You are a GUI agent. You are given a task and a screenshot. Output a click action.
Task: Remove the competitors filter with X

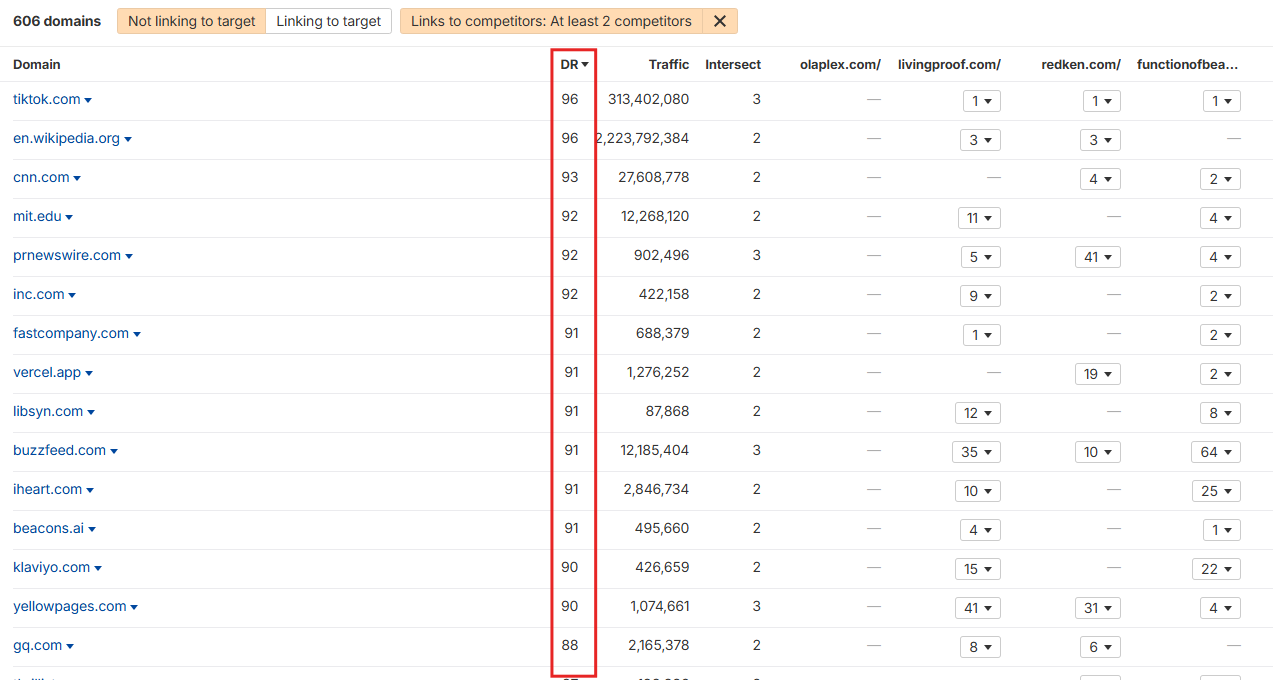coord(720,21)
